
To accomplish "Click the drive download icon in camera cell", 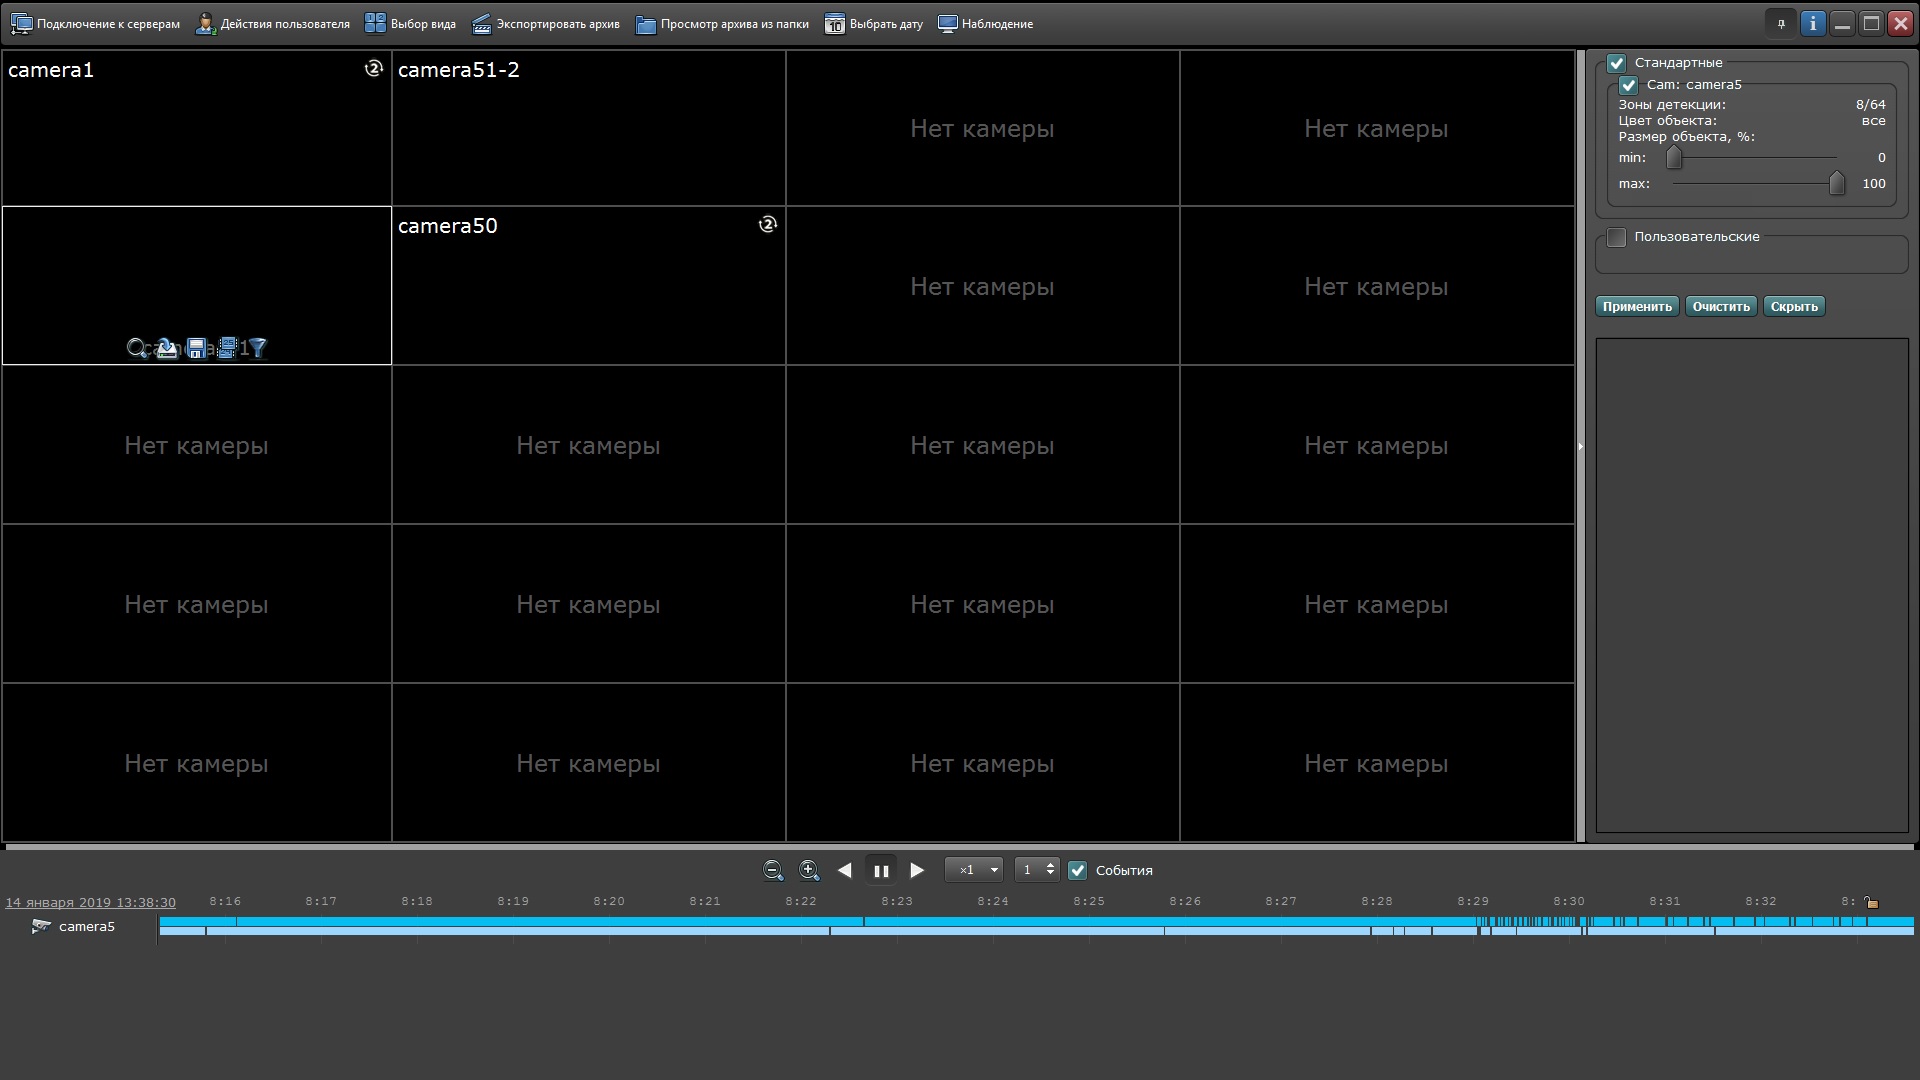I will pos(167,348).
